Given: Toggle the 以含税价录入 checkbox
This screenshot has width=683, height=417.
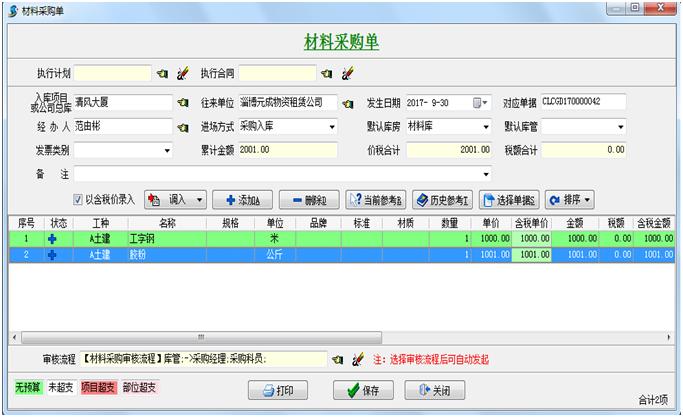Looking at the screenshot, I should pos(78,199).
